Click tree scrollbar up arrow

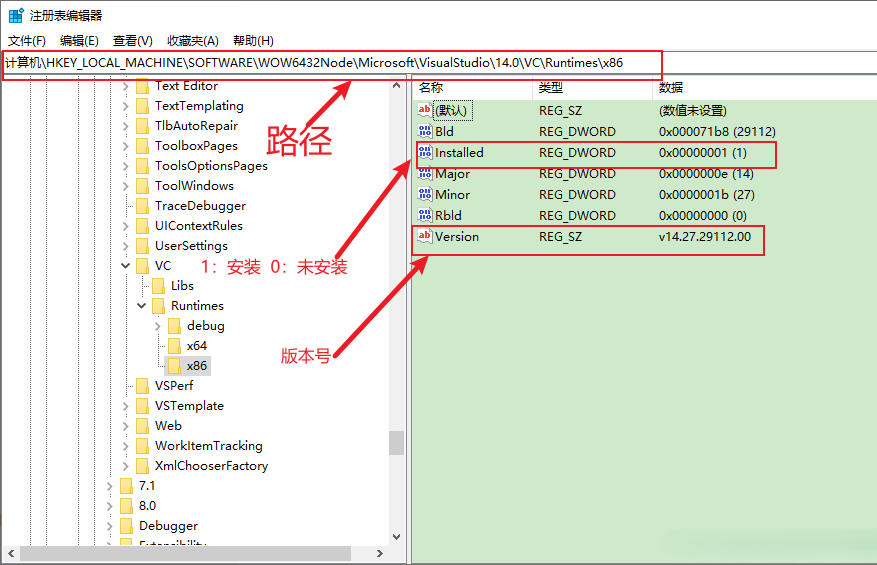click(397, 86)
